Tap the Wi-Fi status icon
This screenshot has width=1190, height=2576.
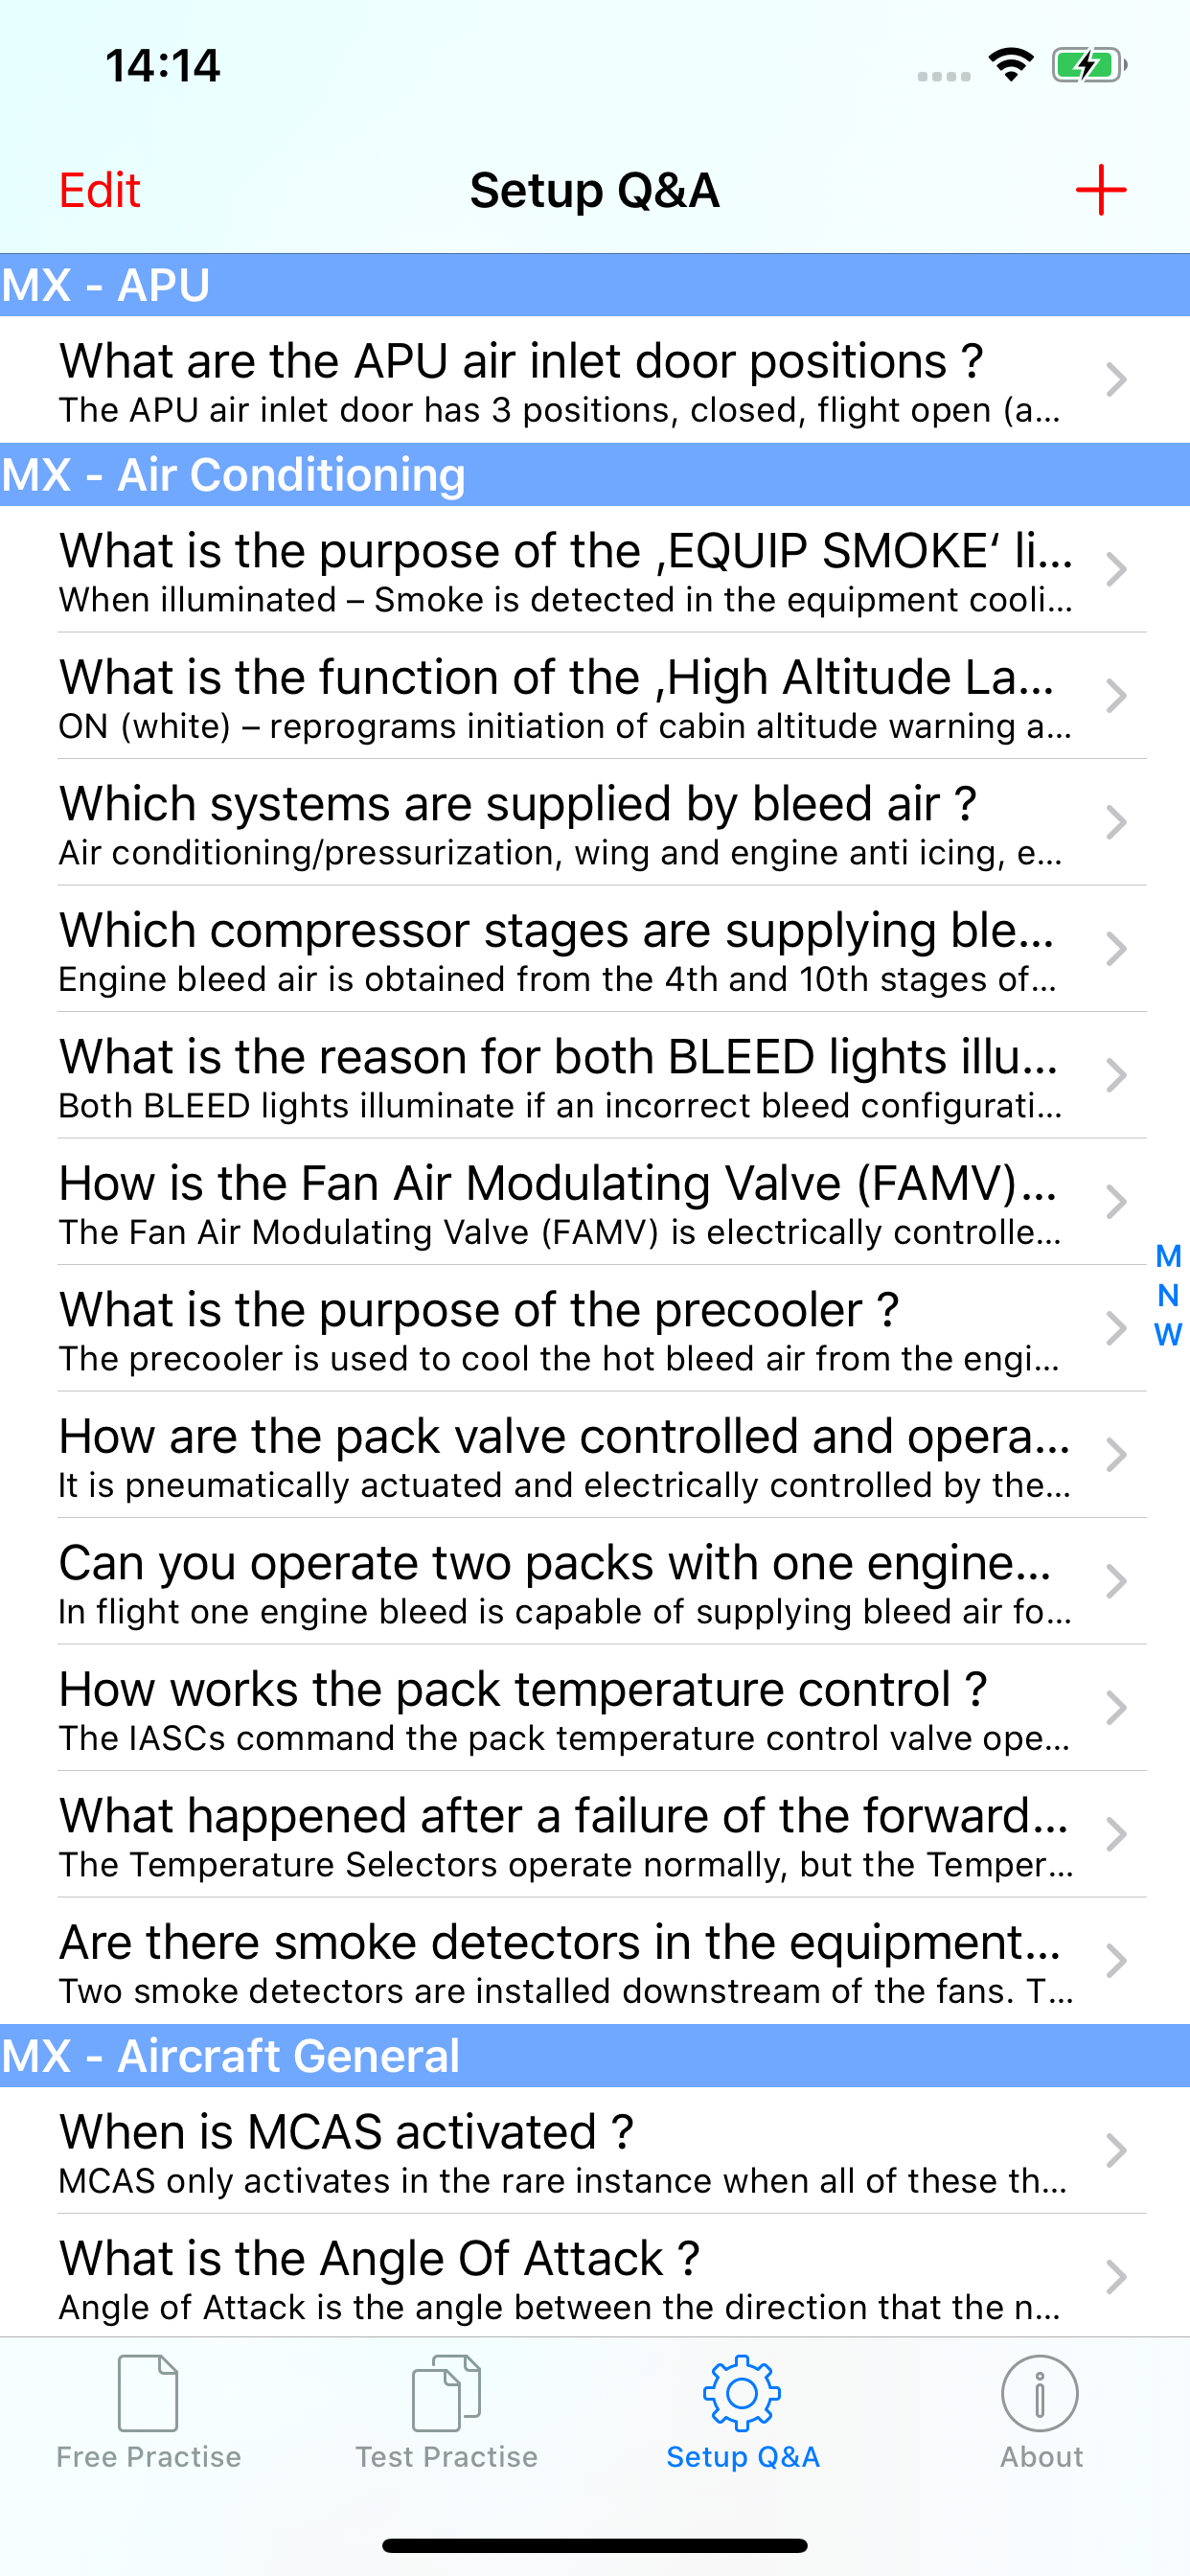point(1010,64)
